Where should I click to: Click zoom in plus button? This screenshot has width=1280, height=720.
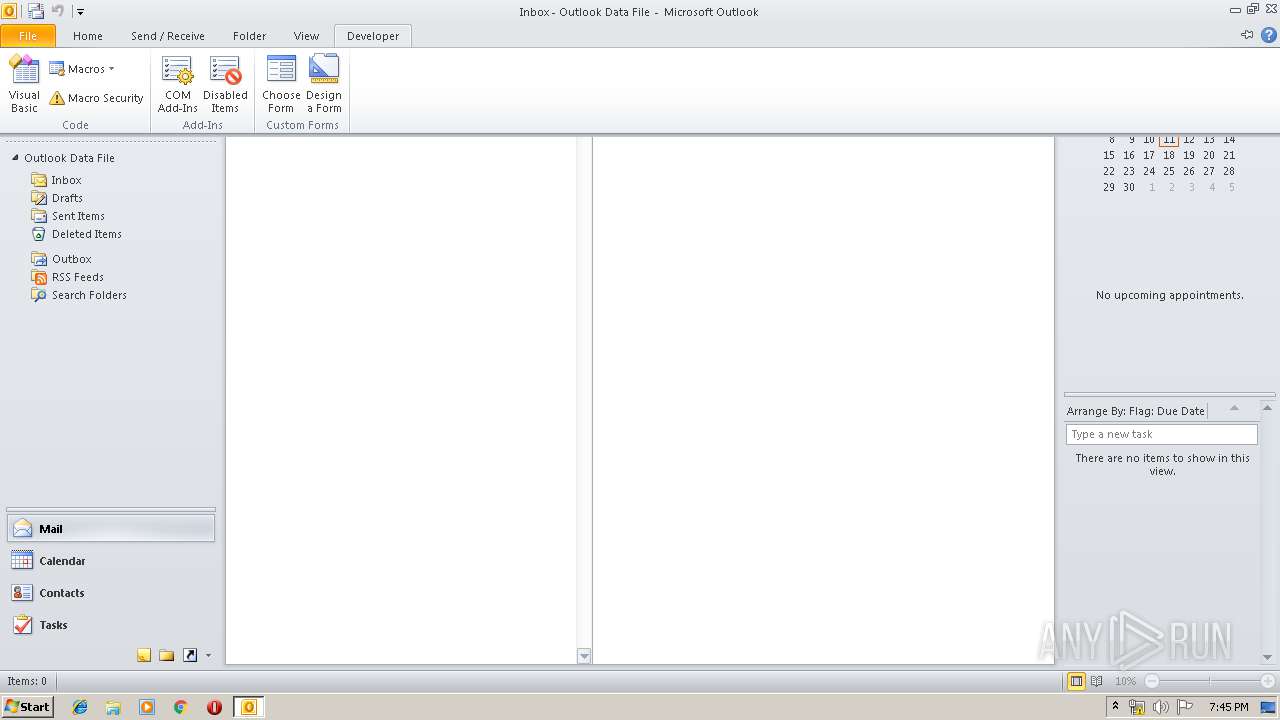1268,681
